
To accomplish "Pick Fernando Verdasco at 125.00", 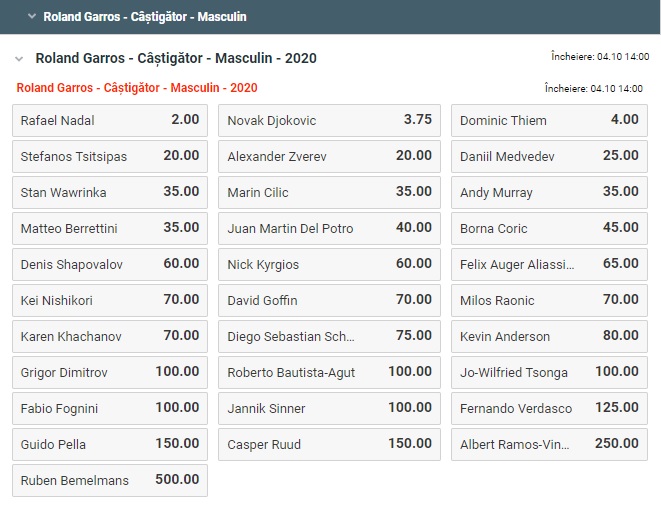I will click(548, 408).
